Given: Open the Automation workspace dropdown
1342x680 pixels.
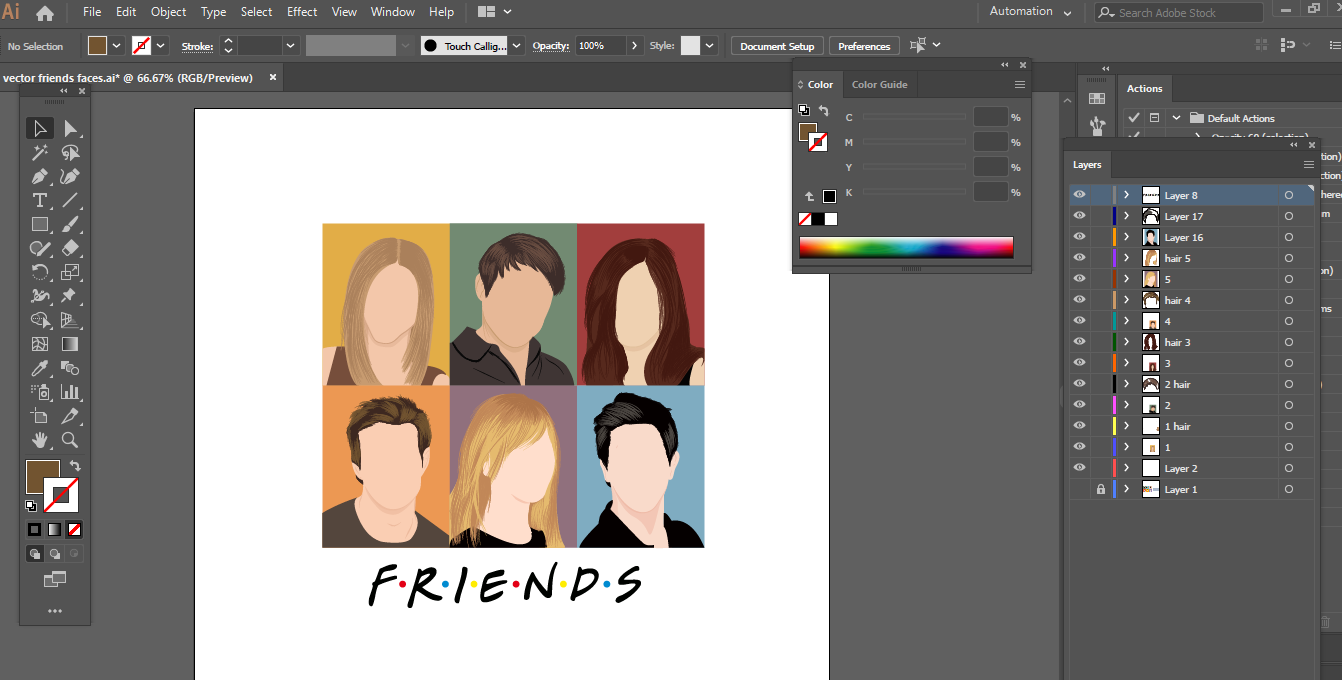Looking at the screenshot, I should click(1030, 12).
